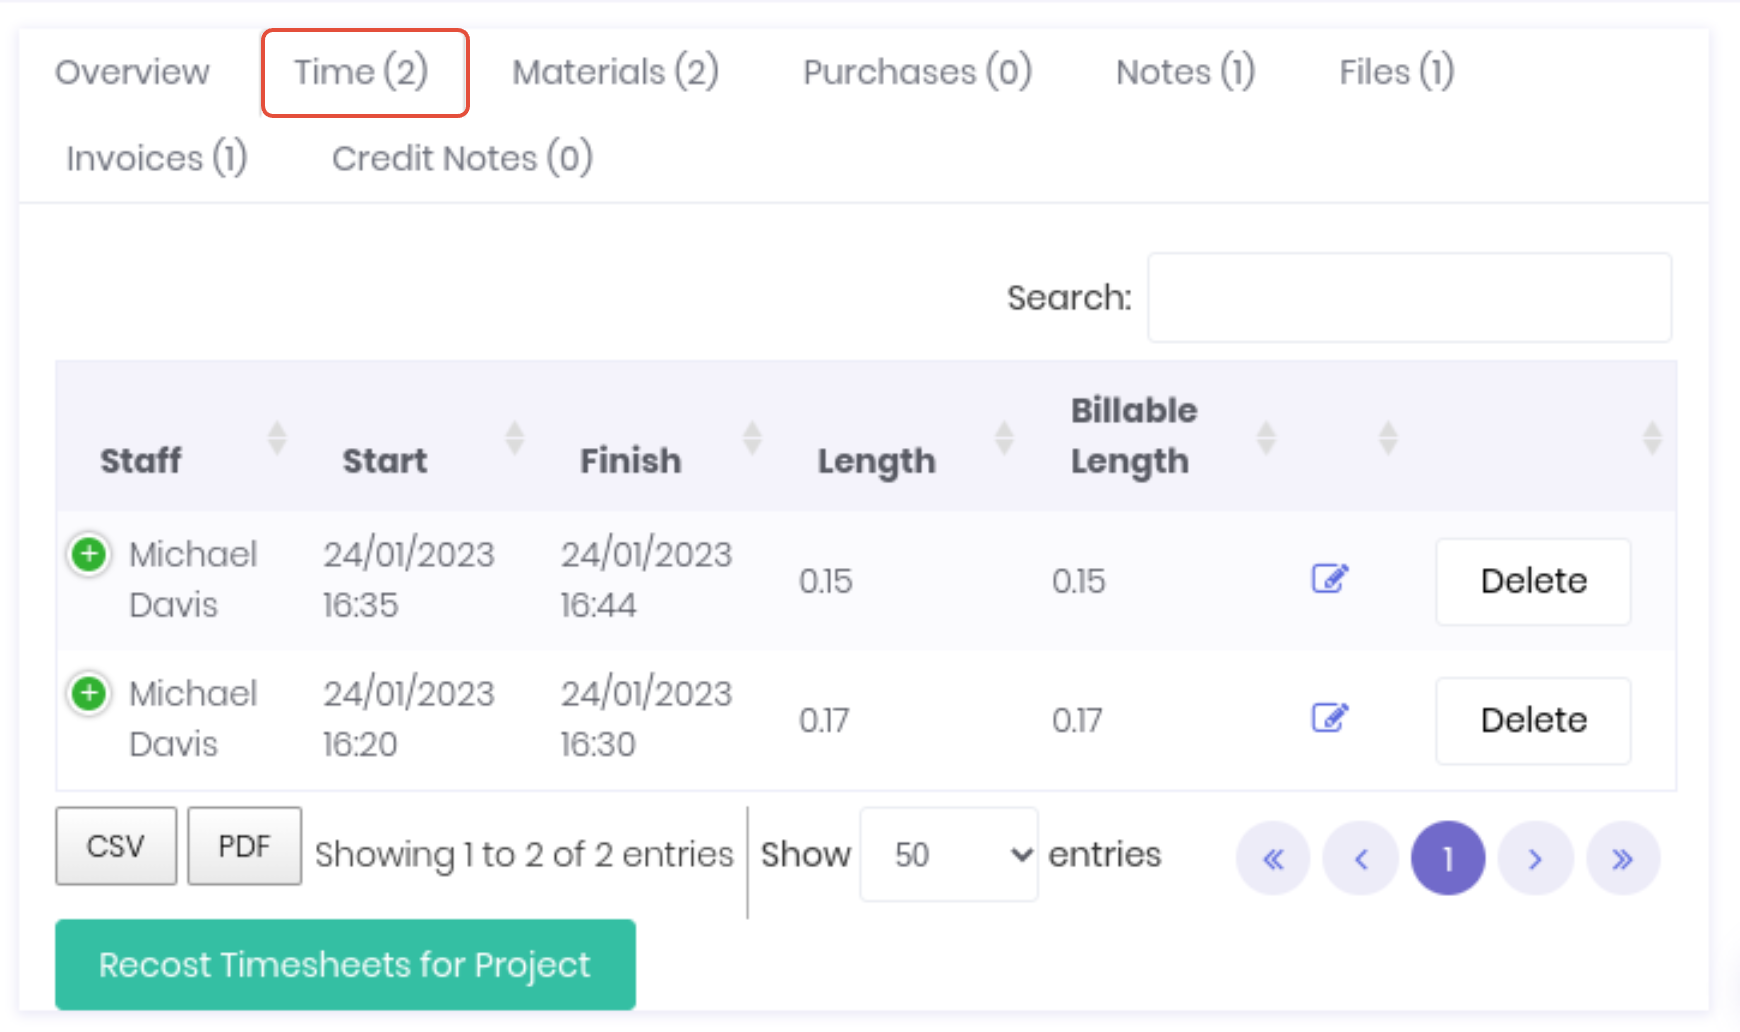Expand the 16:20 timesheet row details
This screenshot has width=1740, height=1032.
tap(89, 693)
